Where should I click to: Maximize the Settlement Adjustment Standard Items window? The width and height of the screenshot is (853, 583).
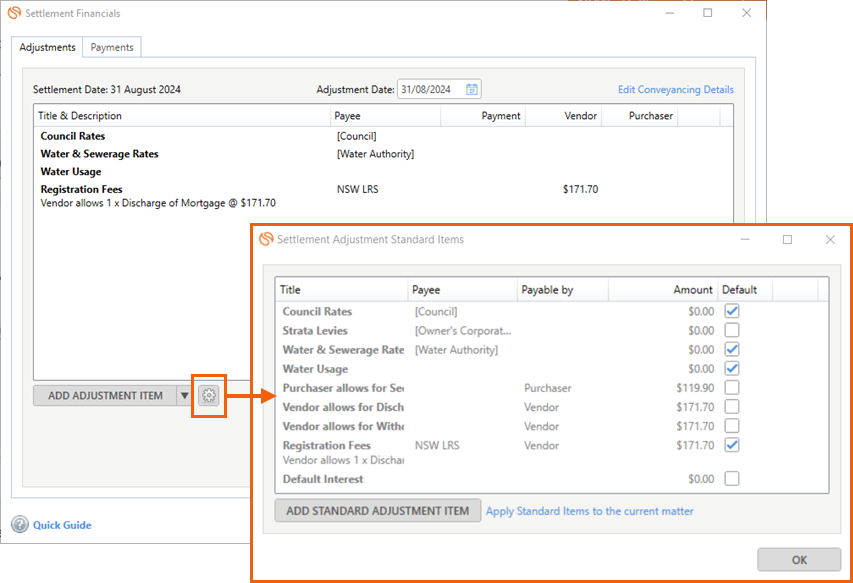[x=787, y=239]
